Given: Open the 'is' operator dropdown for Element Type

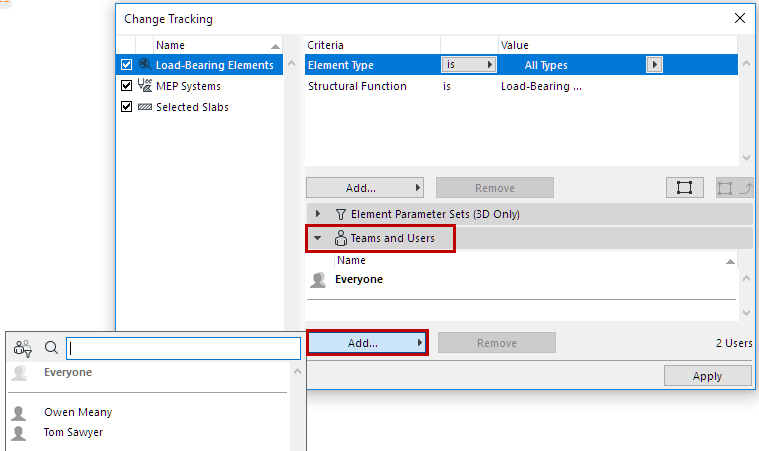Looking at the screenshot, I should tap(469, 65).
